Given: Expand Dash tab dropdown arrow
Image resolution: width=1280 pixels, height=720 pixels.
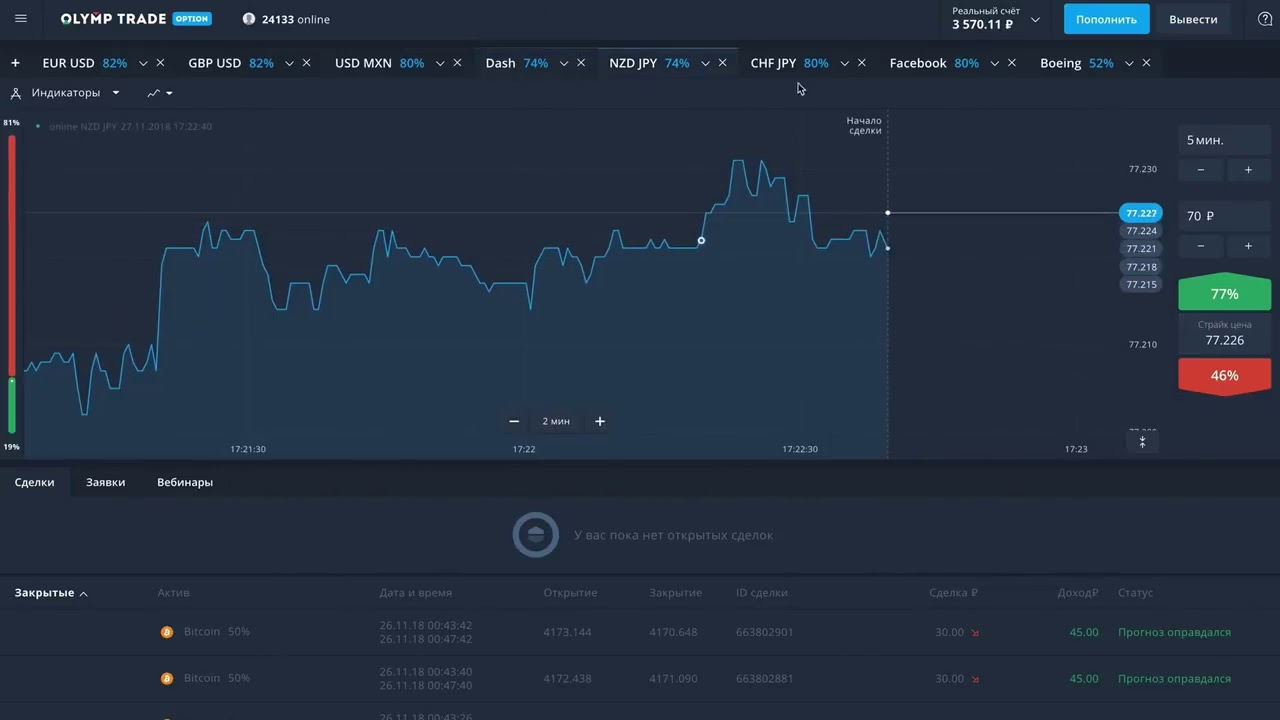Looking at the screenshot, I should 564,63.
